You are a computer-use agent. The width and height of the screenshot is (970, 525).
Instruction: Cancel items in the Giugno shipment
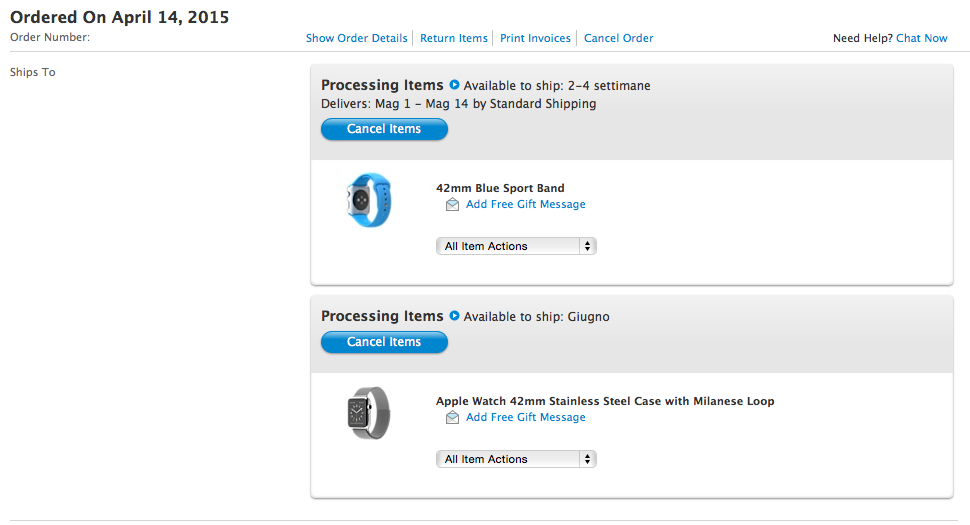tap(384, 342)
